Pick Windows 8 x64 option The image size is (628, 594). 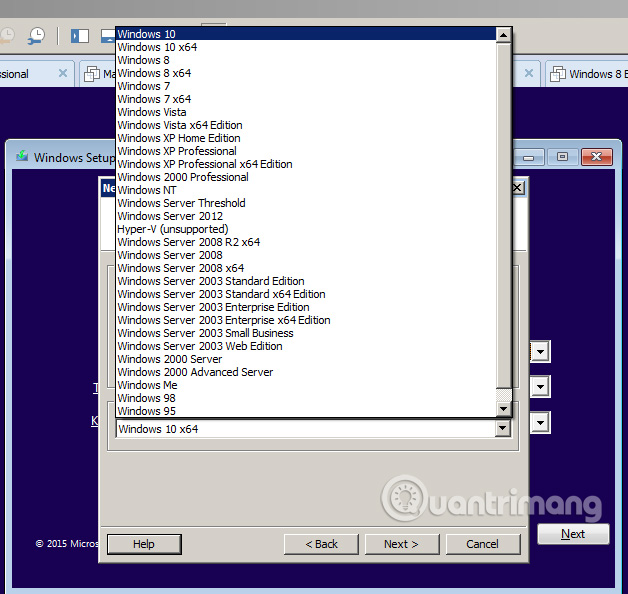click(x=306, y=73)
